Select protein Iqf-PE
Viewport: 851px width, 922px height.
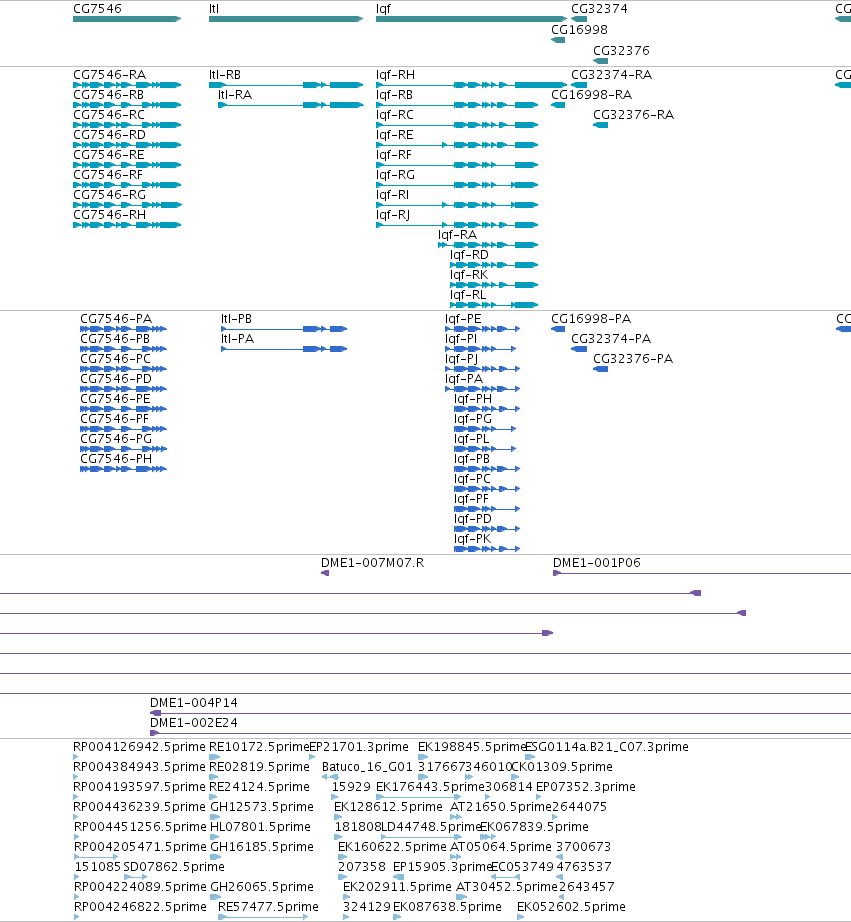coord(482,329)
